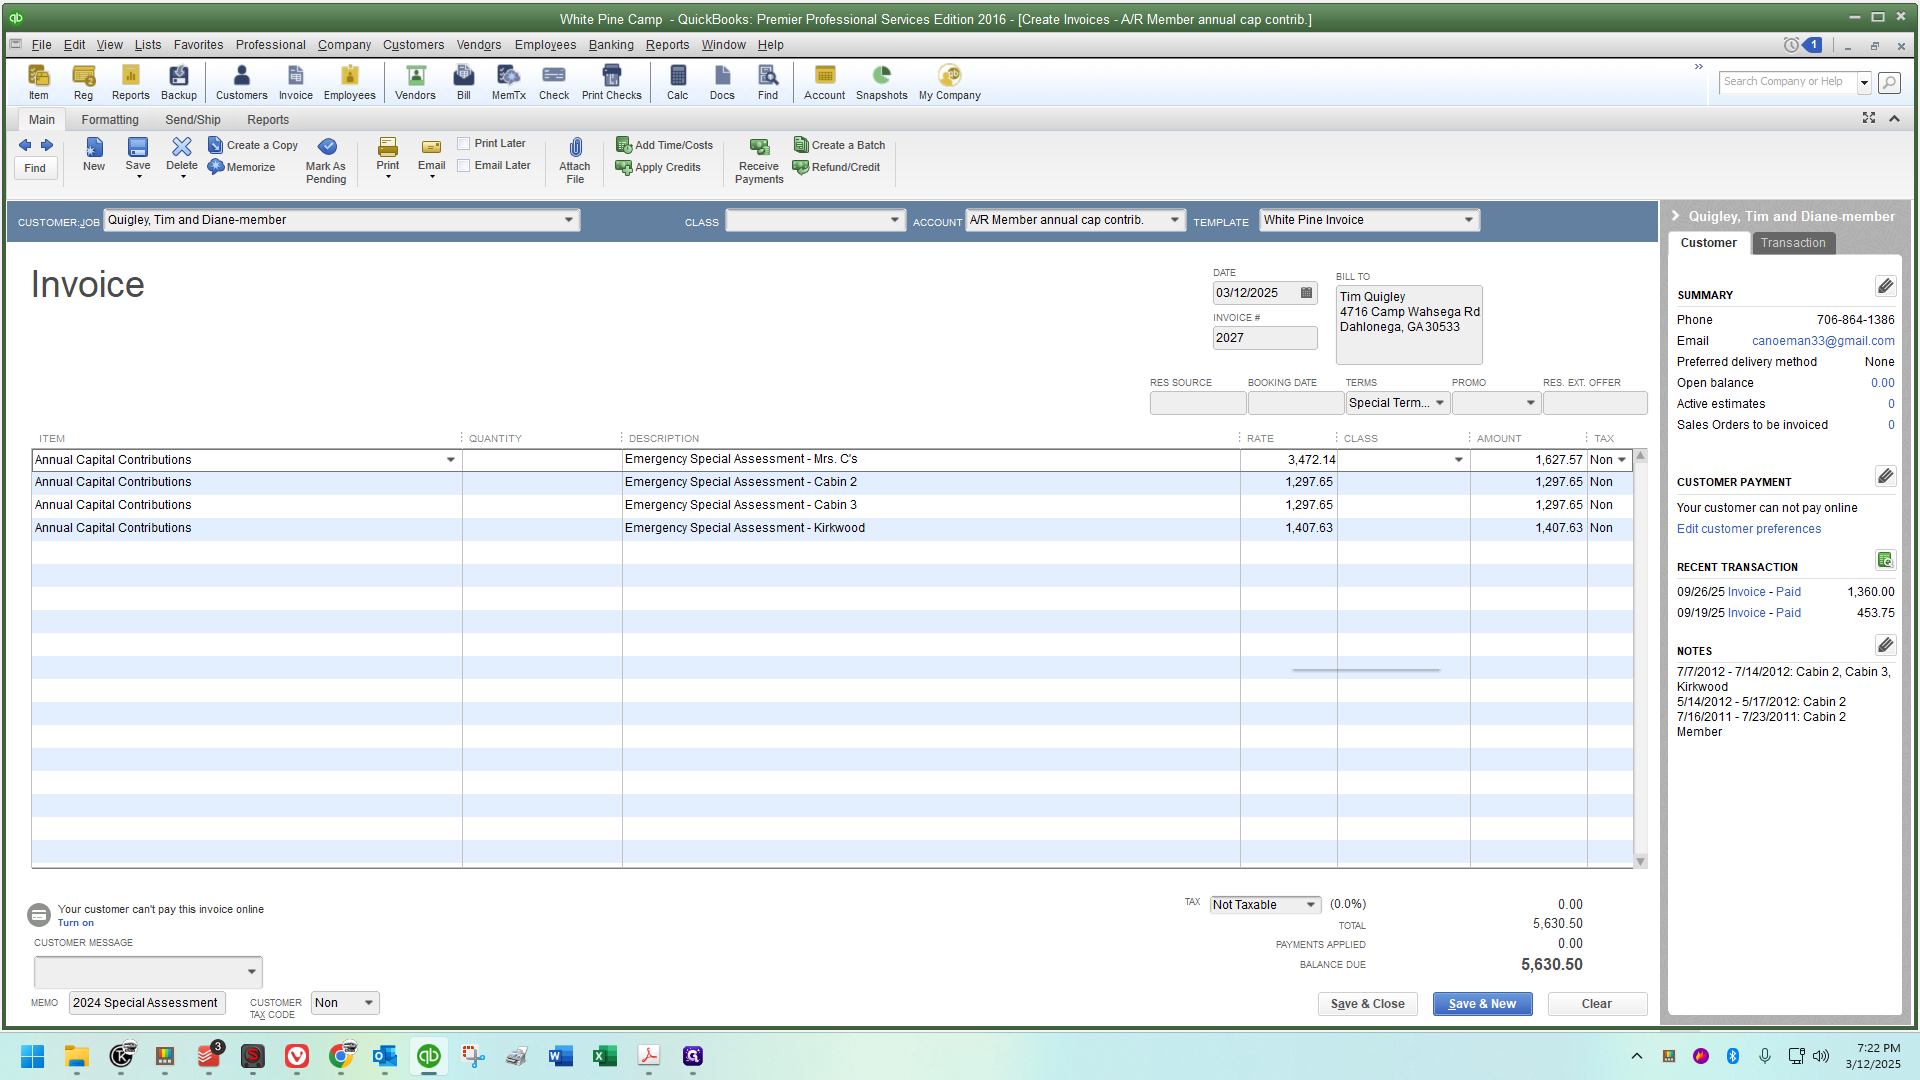Open Customer Tax Code dropdown

point(368,1003)
